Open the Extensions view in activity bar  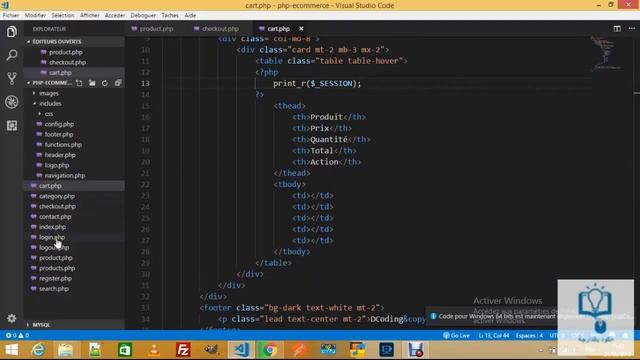[11, 125]
